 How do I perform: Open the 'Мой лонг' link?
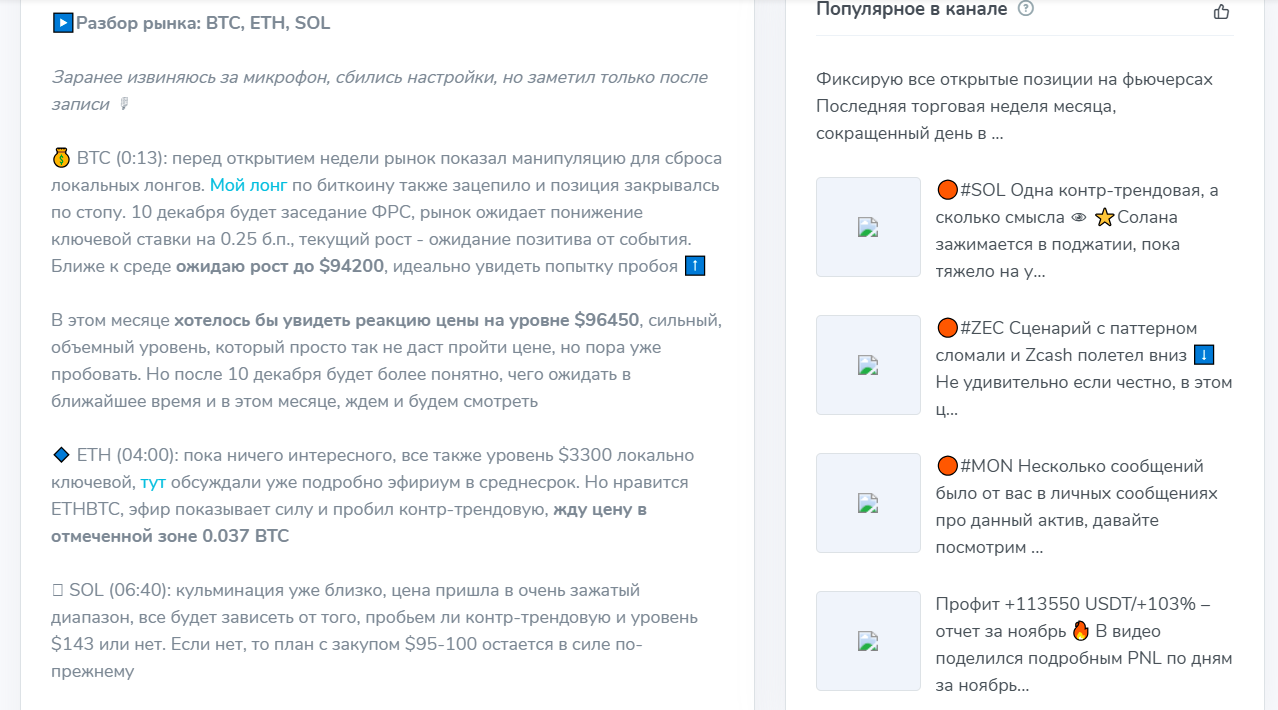click(248, 185)
